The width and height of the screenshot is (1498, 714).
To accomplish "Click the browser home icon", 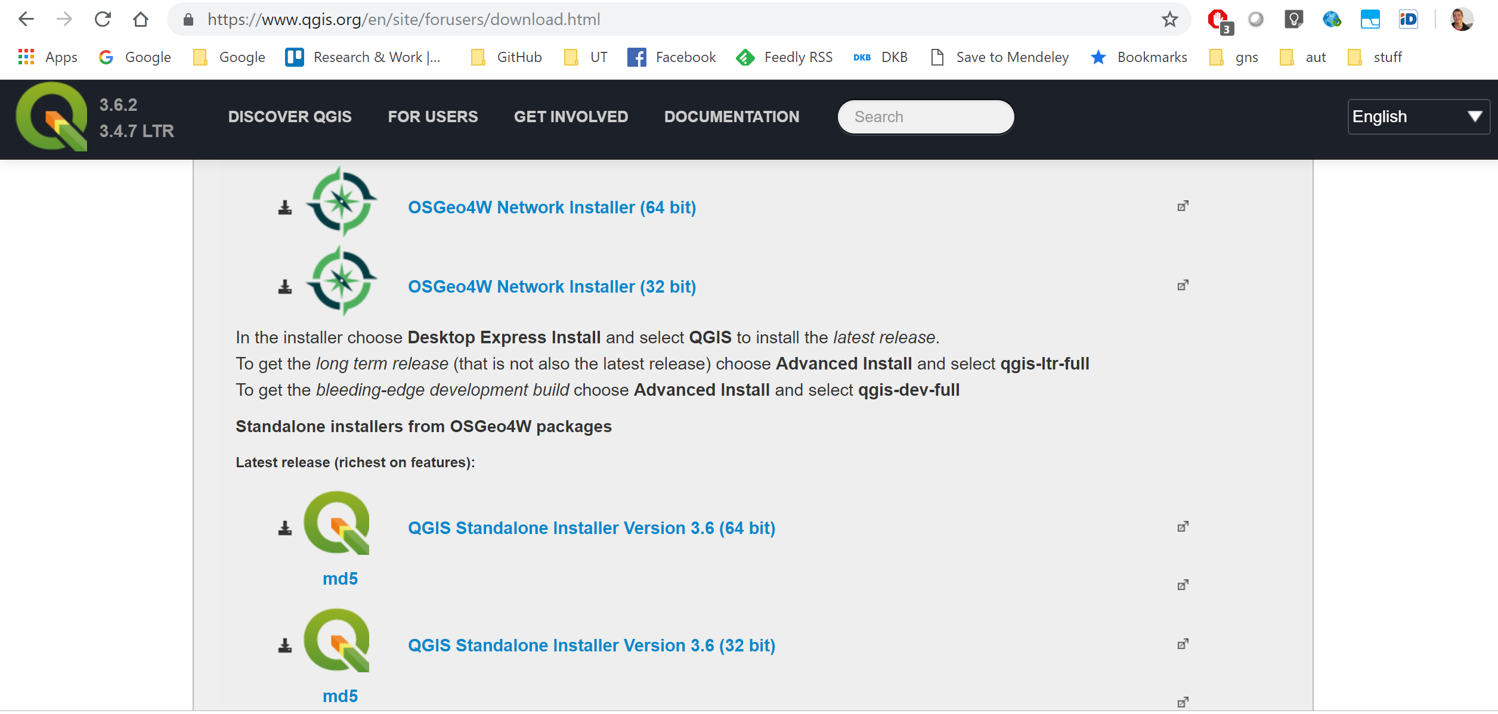I will 140,18.
